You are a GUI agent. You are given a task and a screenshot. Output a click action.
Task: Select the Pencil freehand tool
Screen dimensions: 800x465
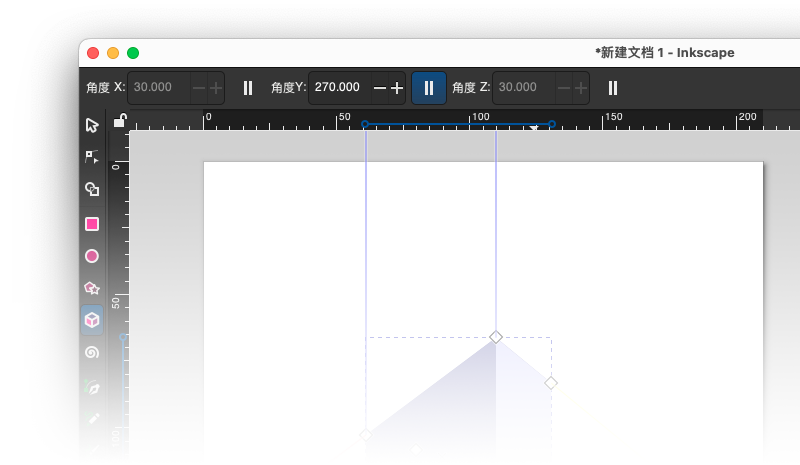93,419
